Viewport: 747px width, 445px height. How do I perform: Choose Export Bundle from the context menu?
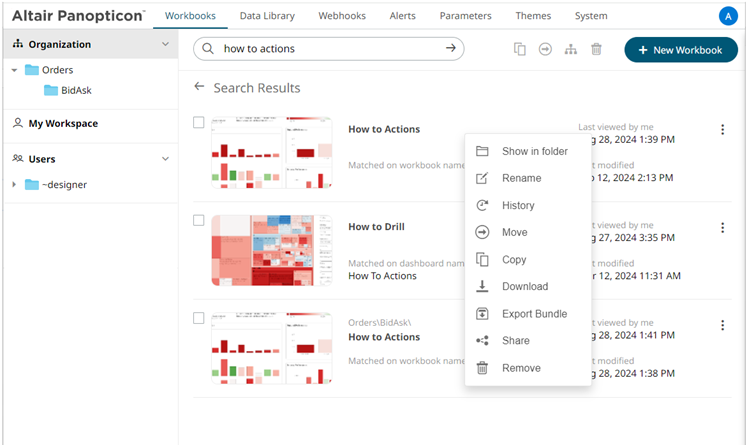[x=534, y=314]
